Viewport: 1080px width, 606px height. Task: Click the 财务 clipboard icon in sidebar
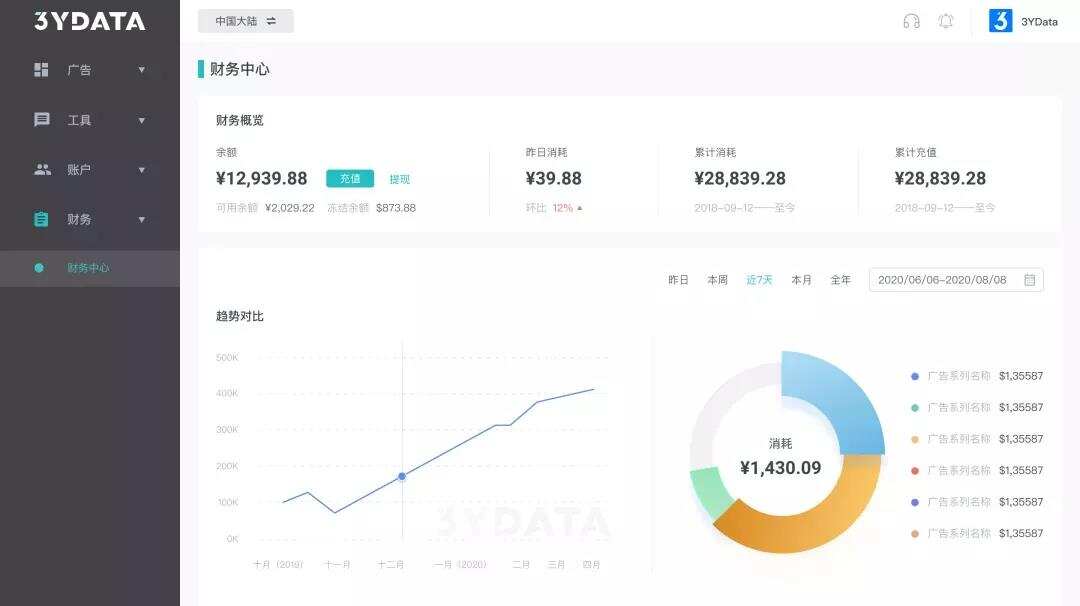point(41,219)
